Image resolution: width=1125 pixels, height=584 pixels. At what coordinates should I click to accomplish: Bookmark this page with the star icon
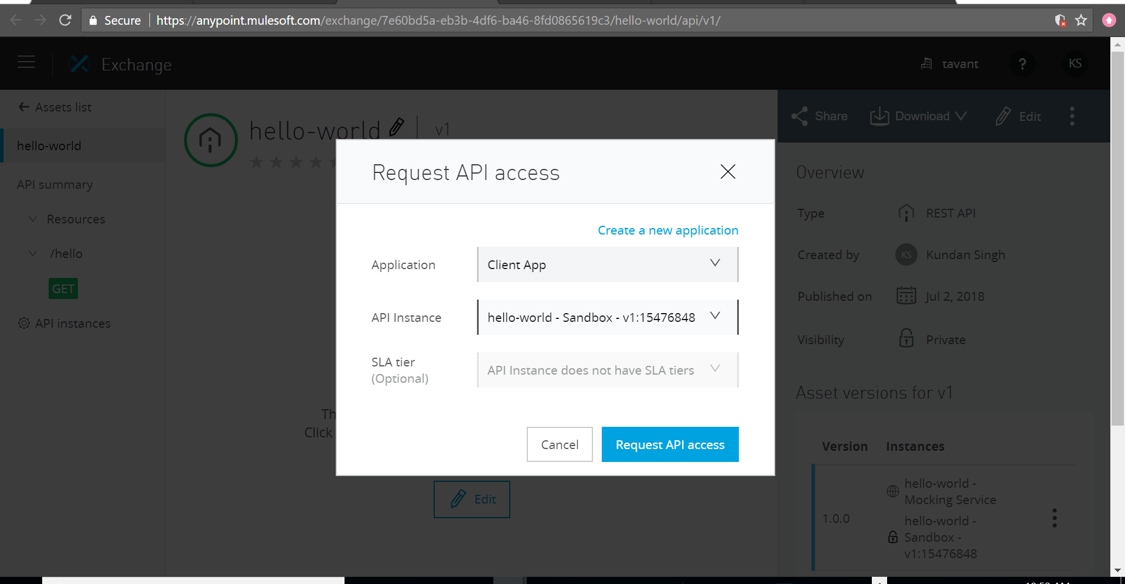[x=1081, y=20]
